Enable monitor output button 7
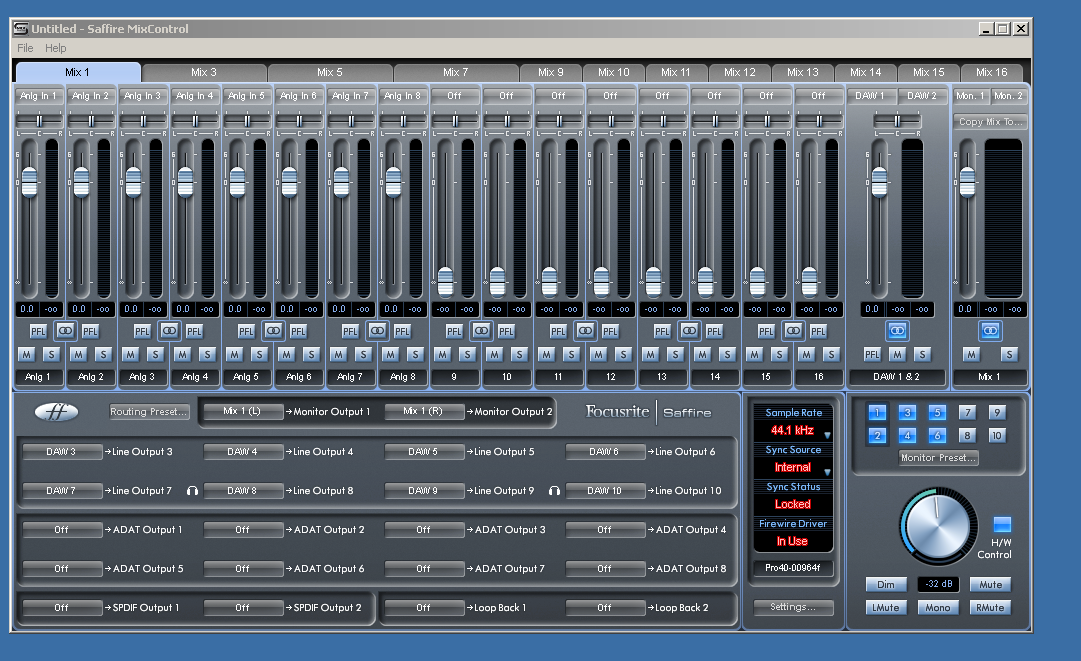The image size is (1081, 661). [966, 412]
